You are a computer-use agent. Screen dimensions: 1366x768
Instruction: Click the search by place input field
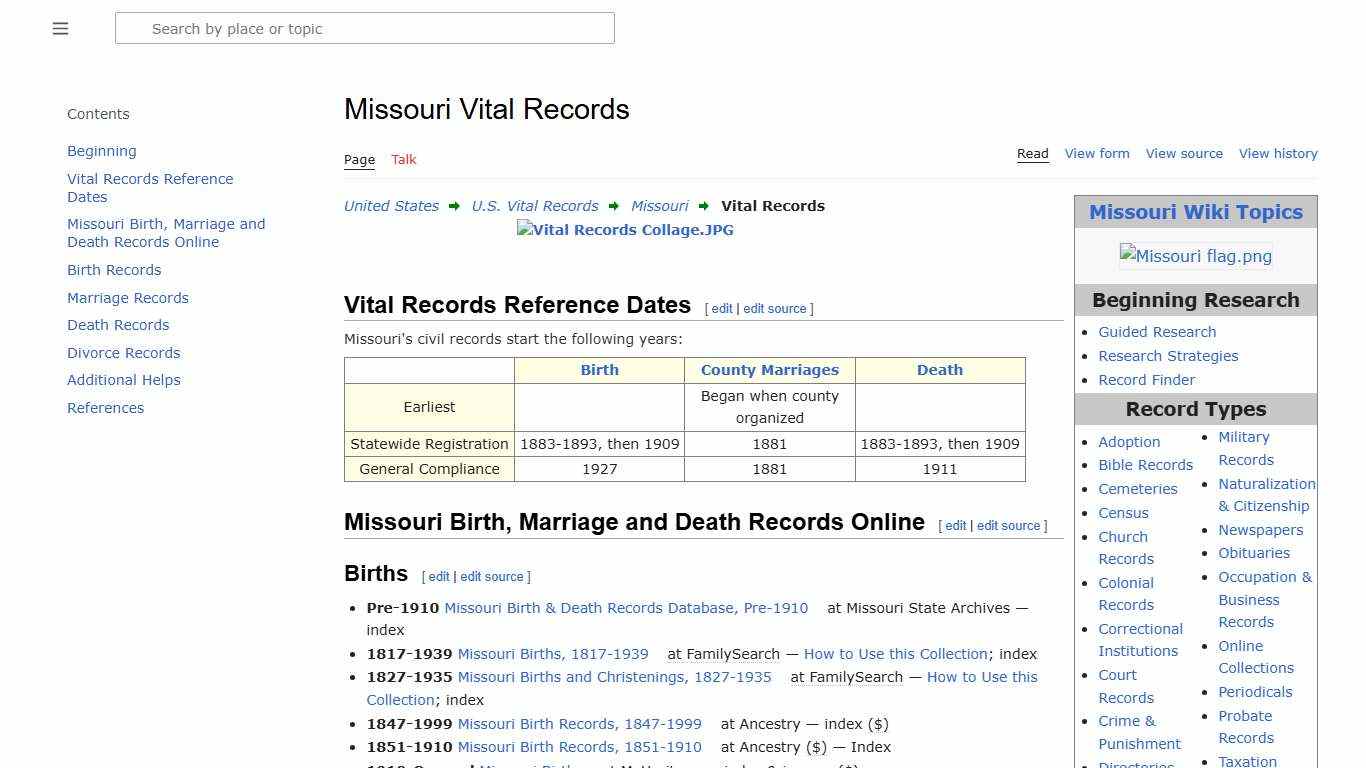tap(364, 28)
